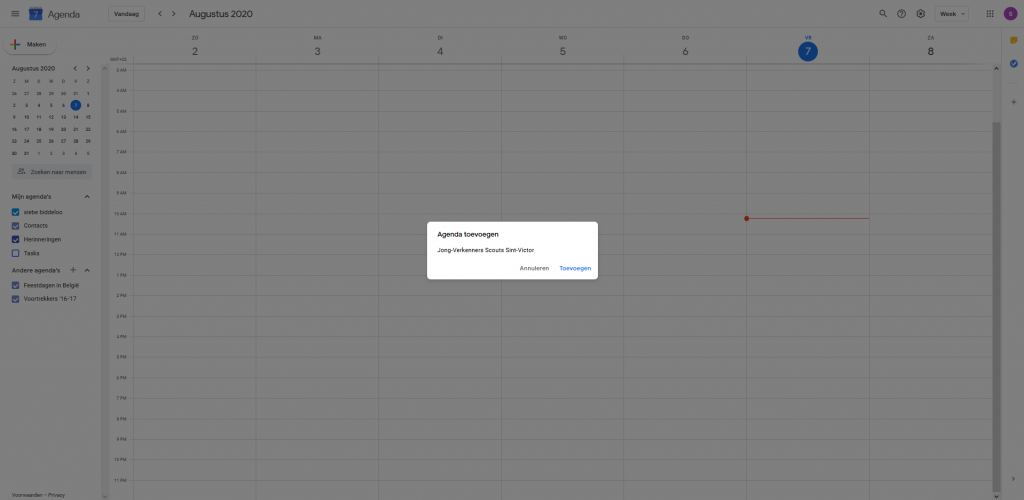The width and height of the screenshot is (1024, 500).
Task: Click the Augustus 2020 header title
Action: [221, 14]
